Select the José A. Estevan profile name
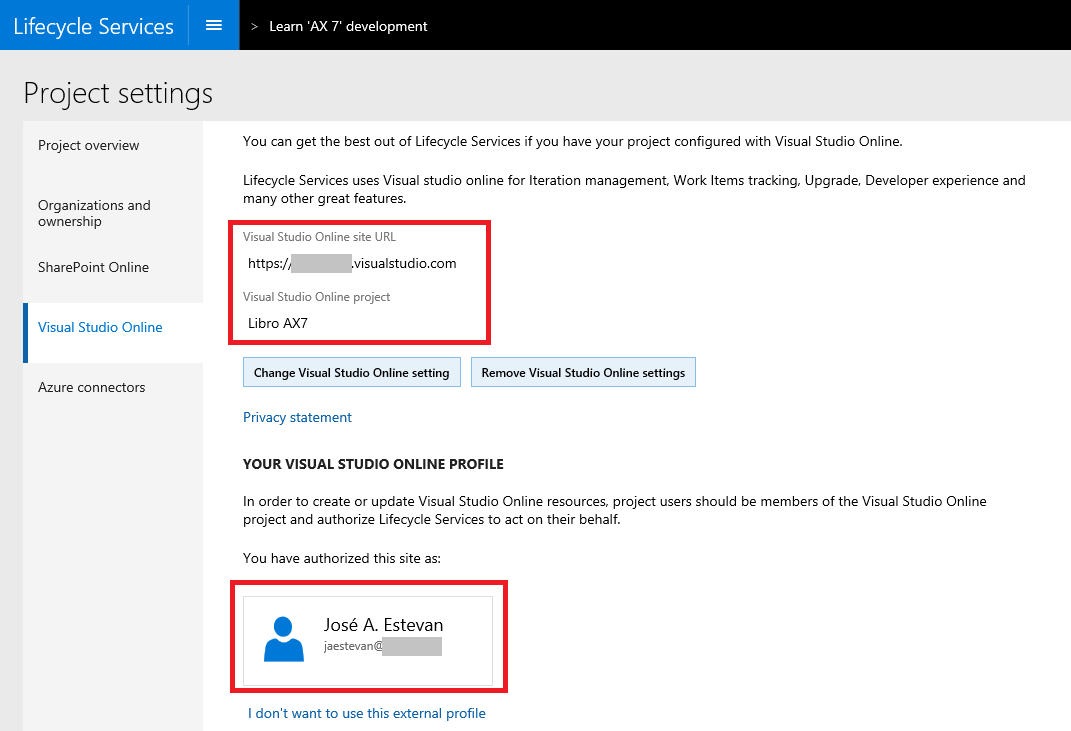This screenshot has width=1071, height=731. pyautogui.click(x=383, y=625)
